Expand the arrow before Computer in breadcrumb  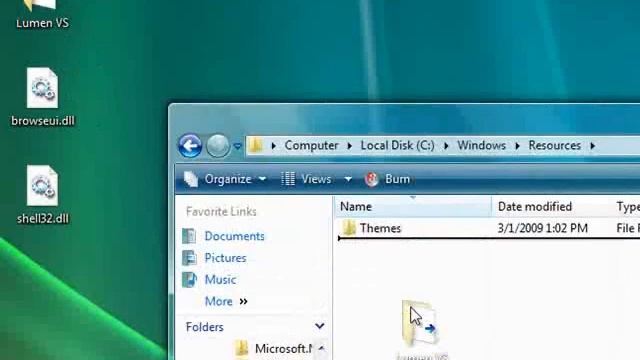(273, 146)
